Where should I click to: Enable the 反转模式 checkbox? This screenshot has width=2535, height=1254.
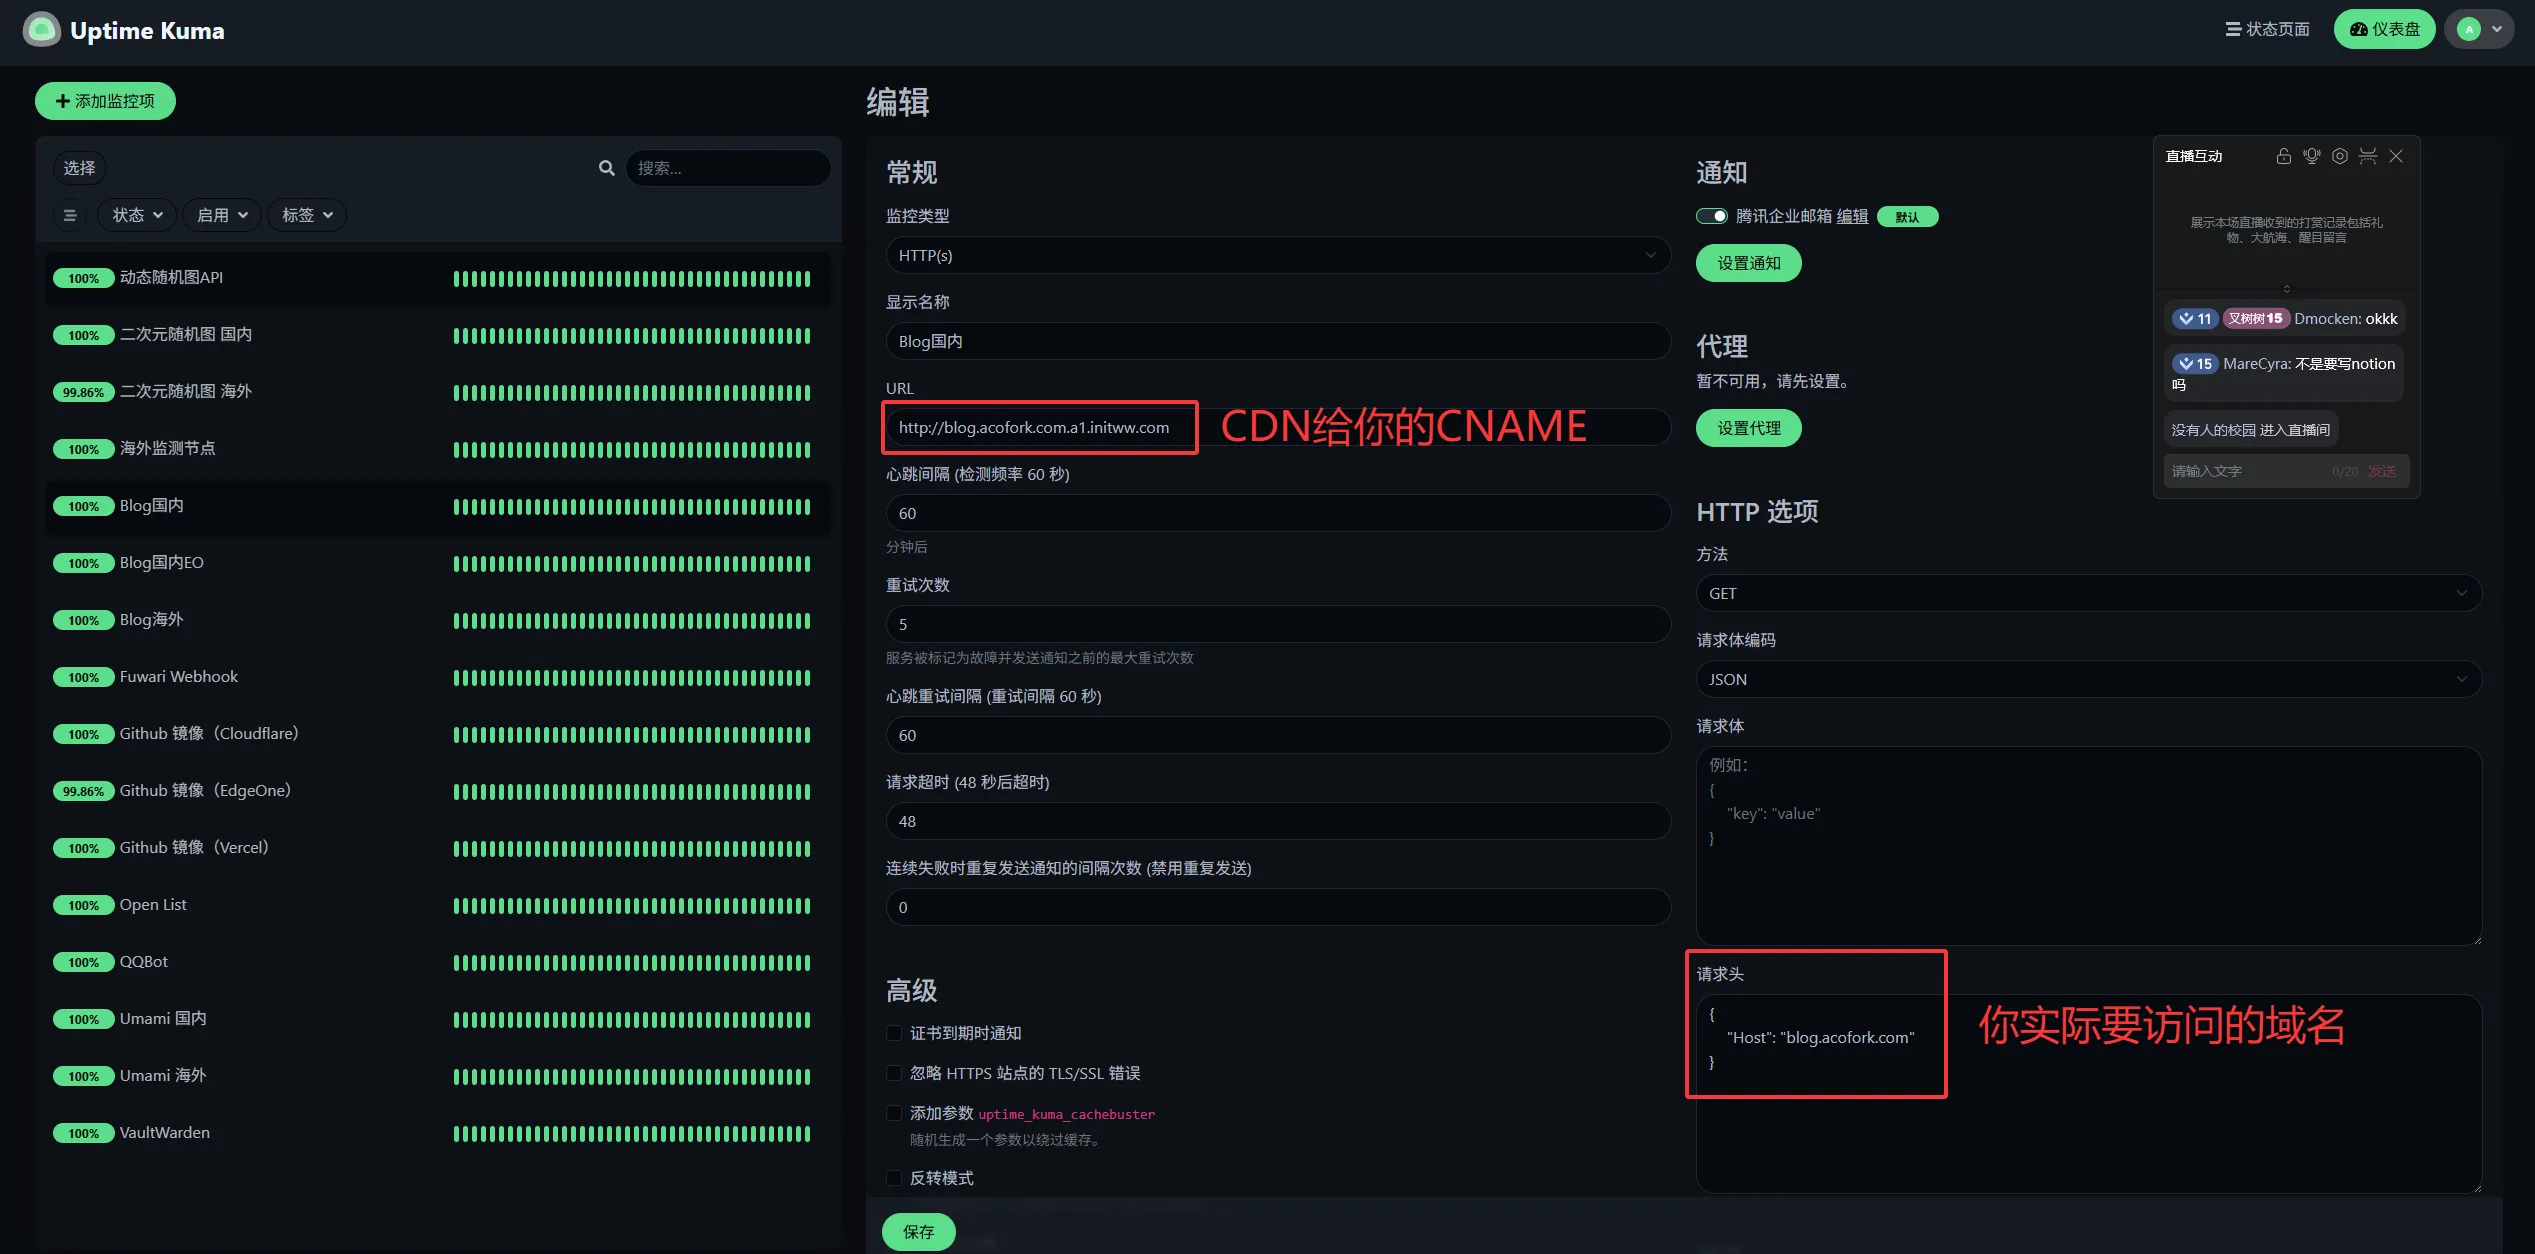click(895, 1178)
